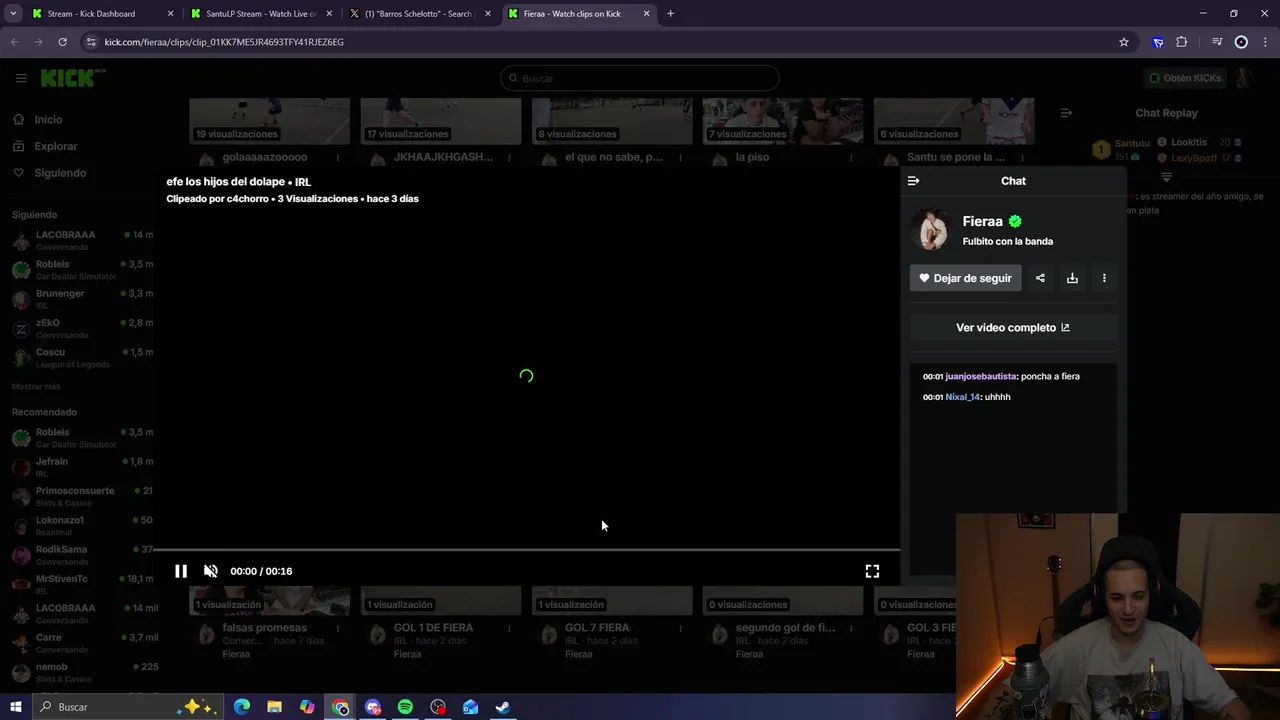Screen dimensions: 1280x720
Task: Open options for JKHAAJKHGASH clip
Action: click(x=509, y=157)
